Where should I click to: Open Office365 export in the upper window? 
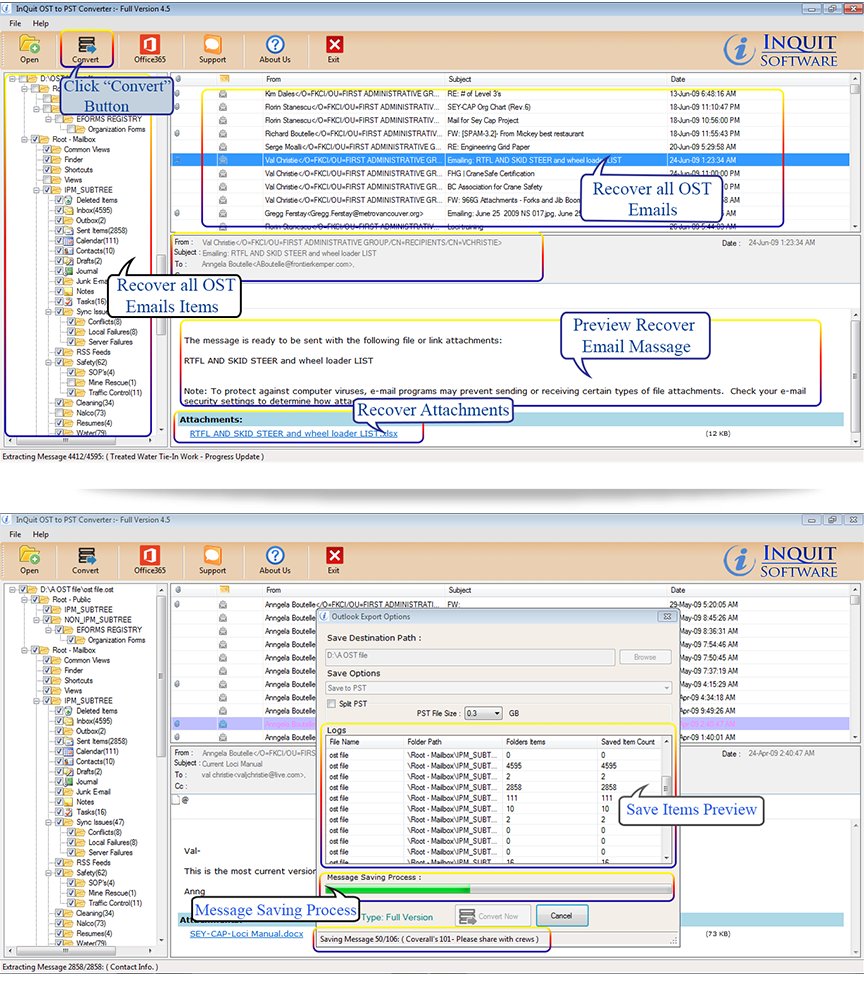[x=149, y=45]
